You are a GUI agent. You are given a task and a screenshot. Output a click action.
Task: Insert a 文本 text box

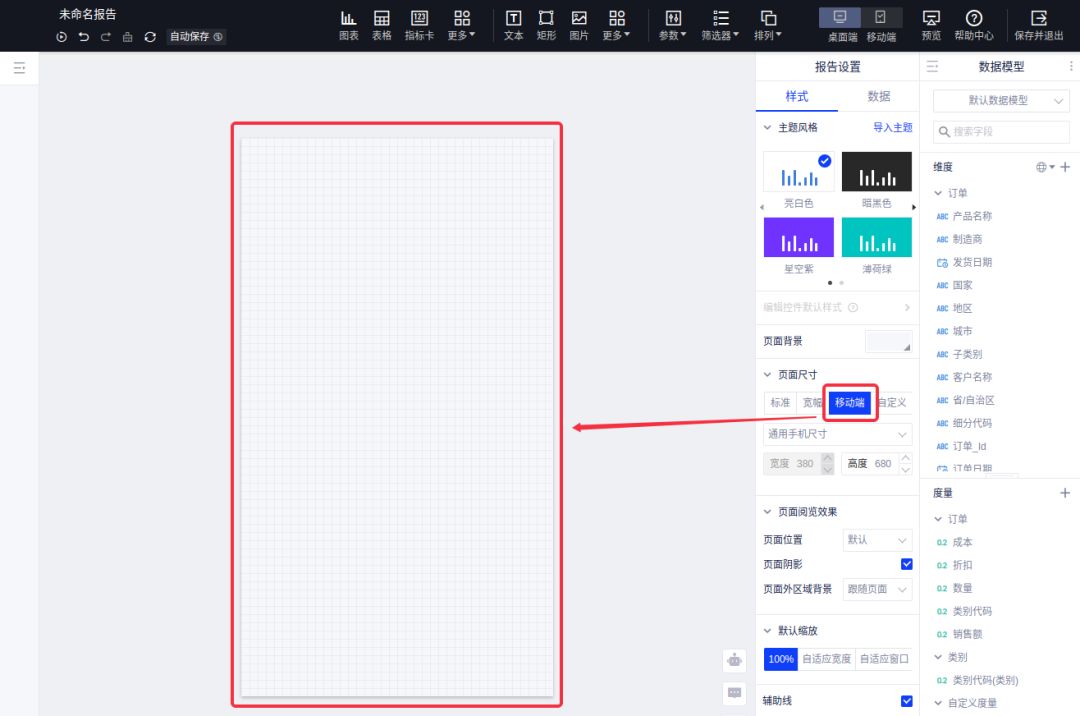pyautogui.click(x=513, y=25)
